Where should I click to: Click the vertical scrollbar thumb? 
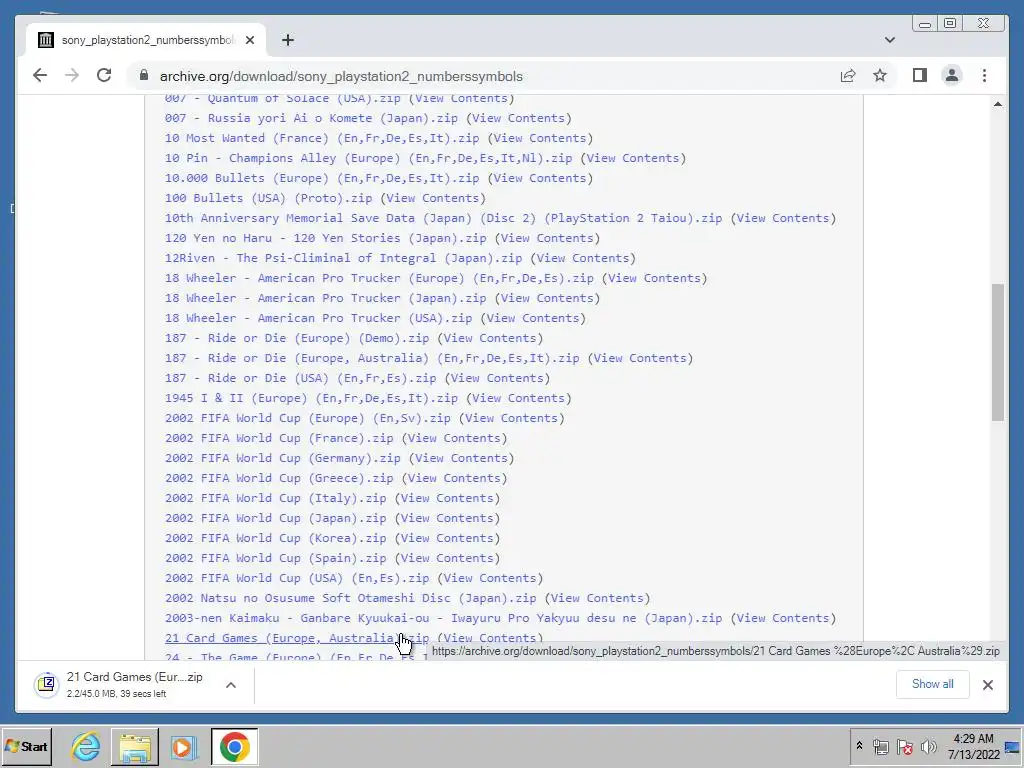point(998,352)
